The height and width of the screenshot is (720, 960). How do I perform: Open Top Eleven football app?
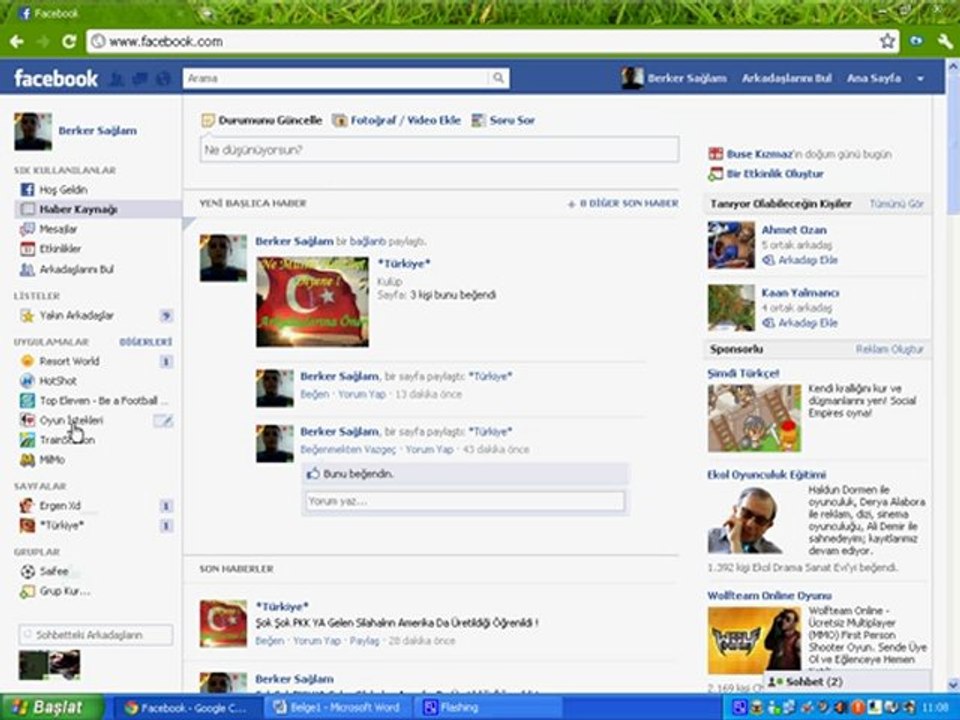click(103, 400)
